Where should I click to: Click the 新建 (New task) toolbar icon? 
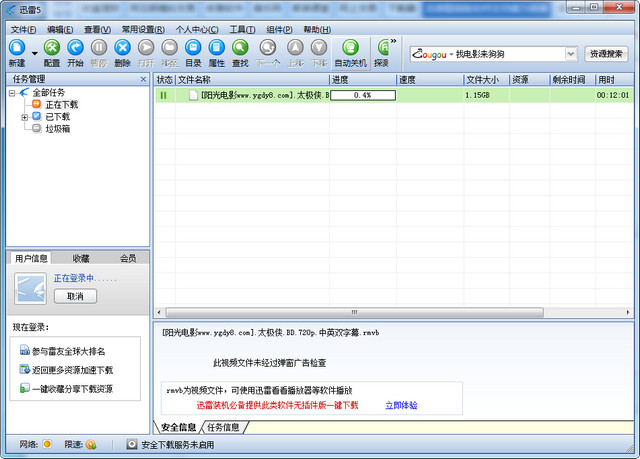tap(17, 53)
